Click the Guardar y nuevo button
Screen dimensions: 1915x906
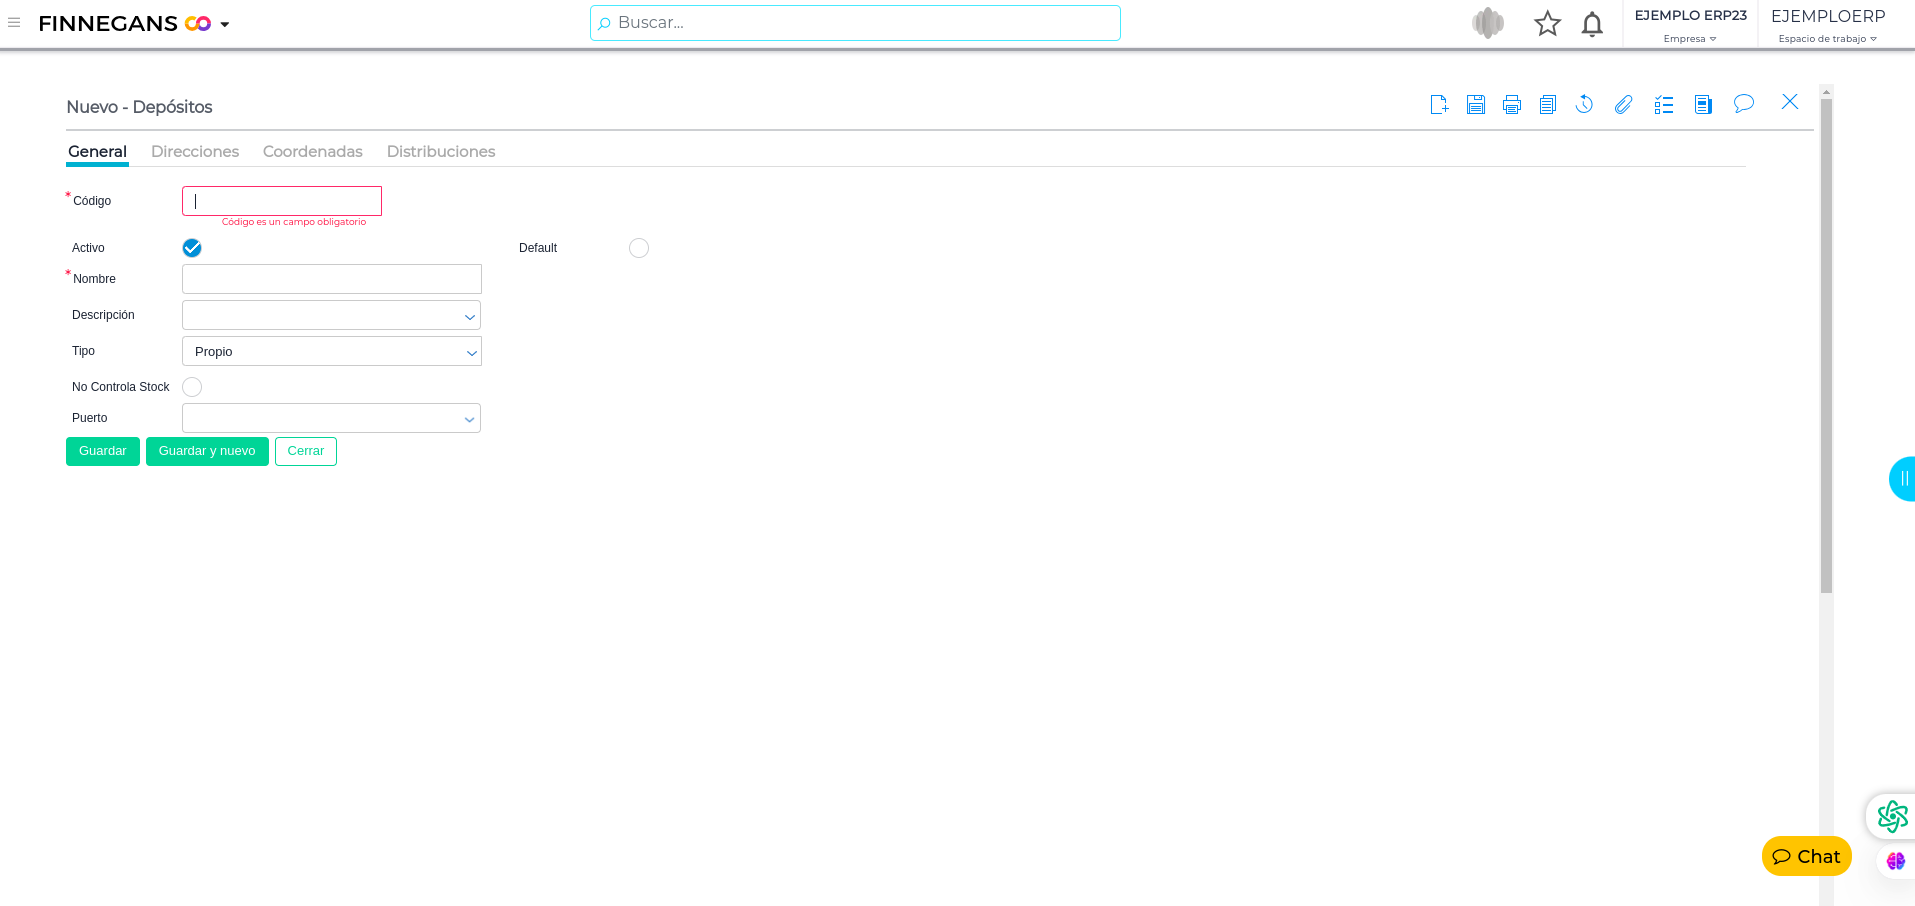click(x=207, y=451)
